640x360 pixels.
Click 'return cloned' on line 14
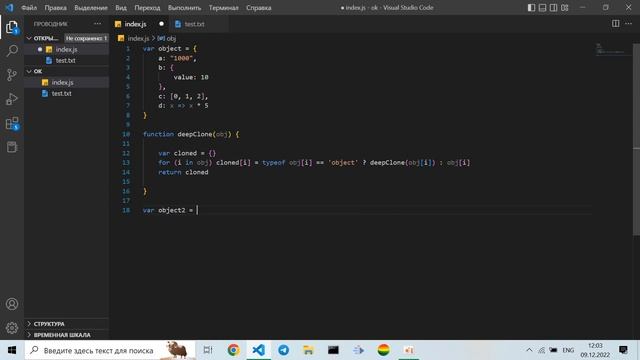[183, 172]
